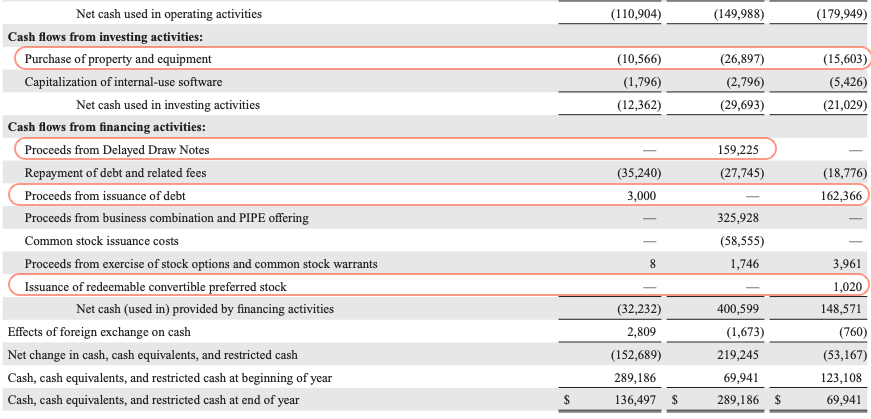The image size is (871, 419).
Task: Select "Net cash used in investing activities" label
Action: pyautogui.click(x=168, y=104)
